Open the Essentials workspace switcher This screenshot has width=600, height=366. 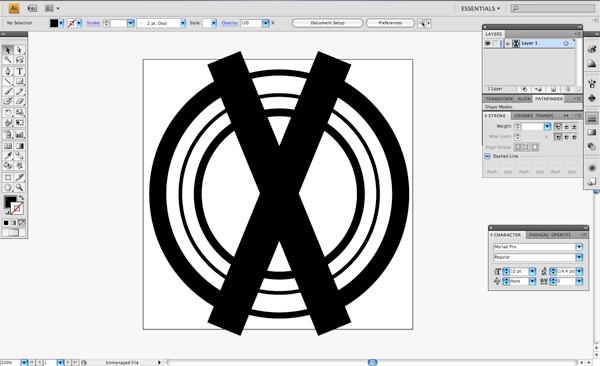[x=480, y=8]
